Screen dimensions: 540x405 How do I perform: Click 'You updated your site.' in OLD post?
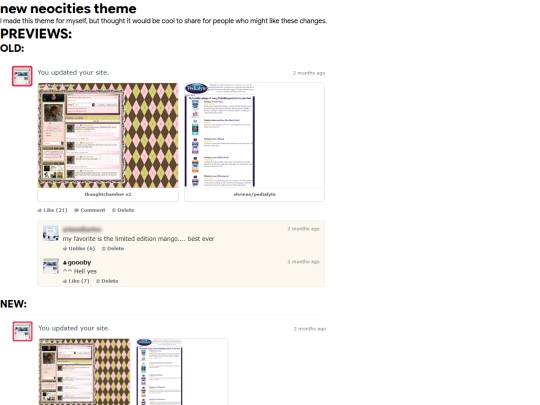(73, 72)
